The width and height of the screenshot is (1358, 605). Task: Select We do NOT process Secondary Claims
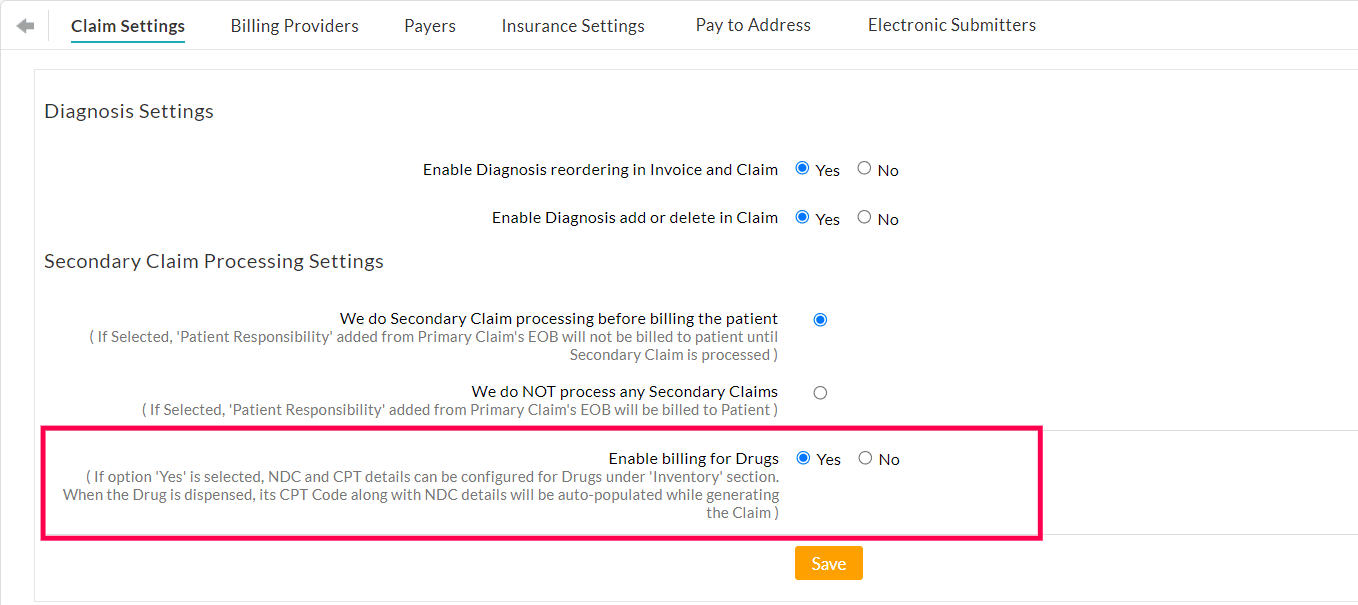point(820,392)
